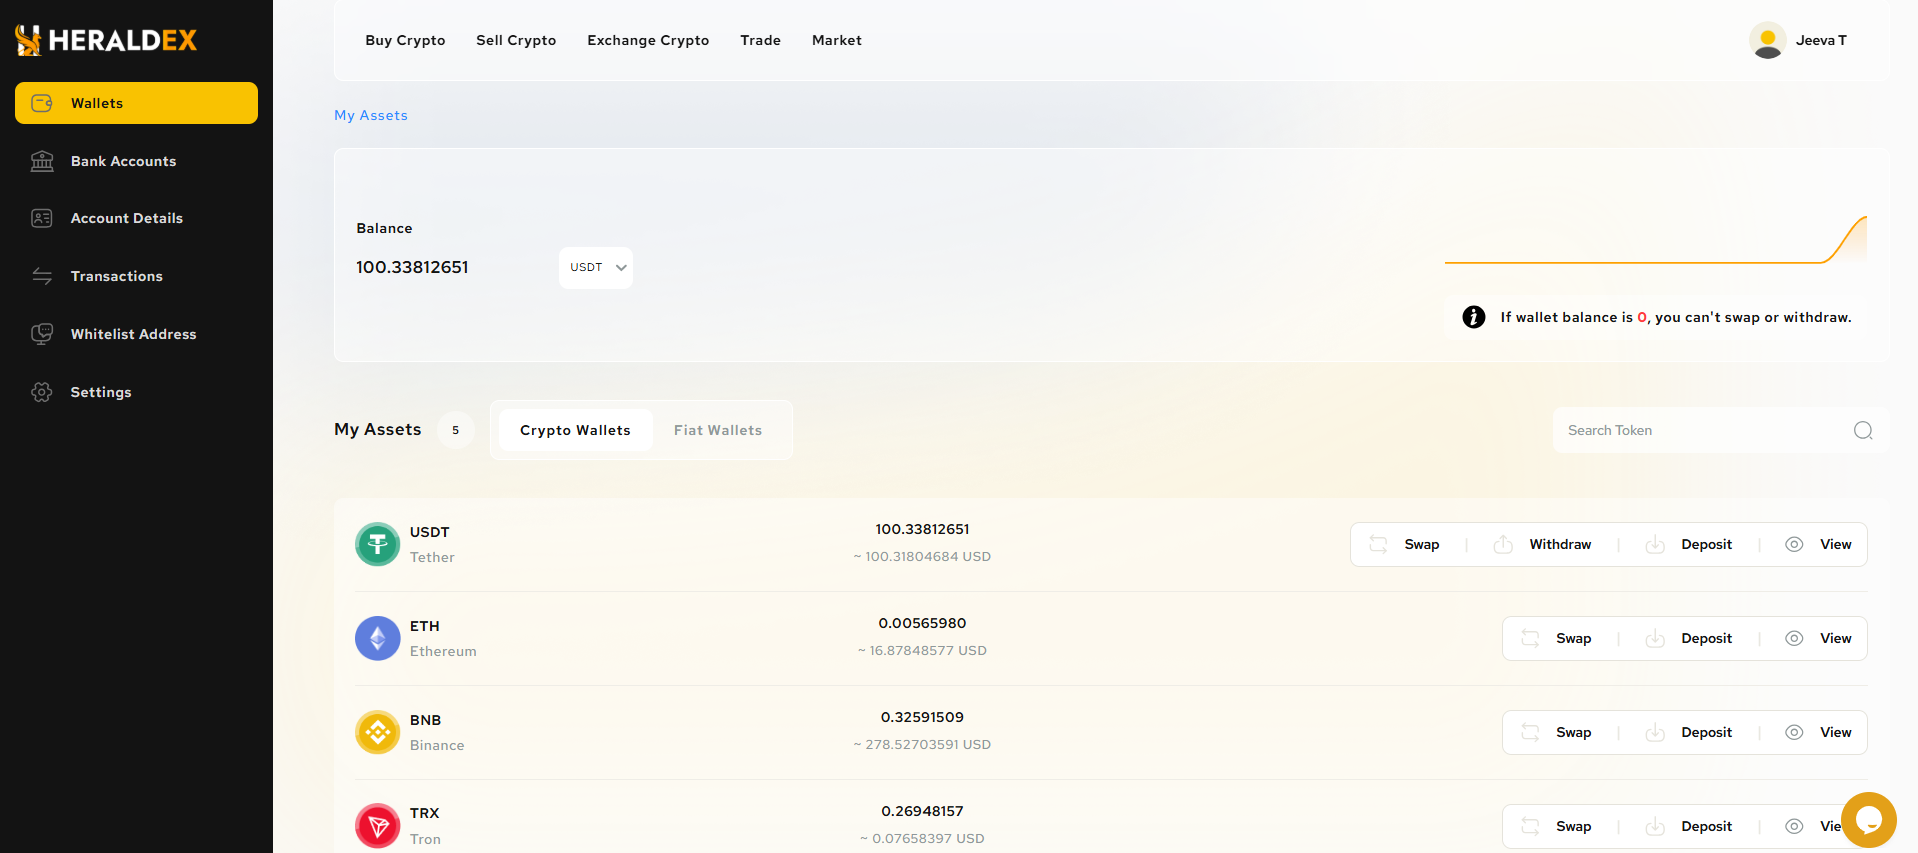Expand the USDT balance currency dropdown
The width and height of the screenshot is (1918, 853).
pos(596,268)
